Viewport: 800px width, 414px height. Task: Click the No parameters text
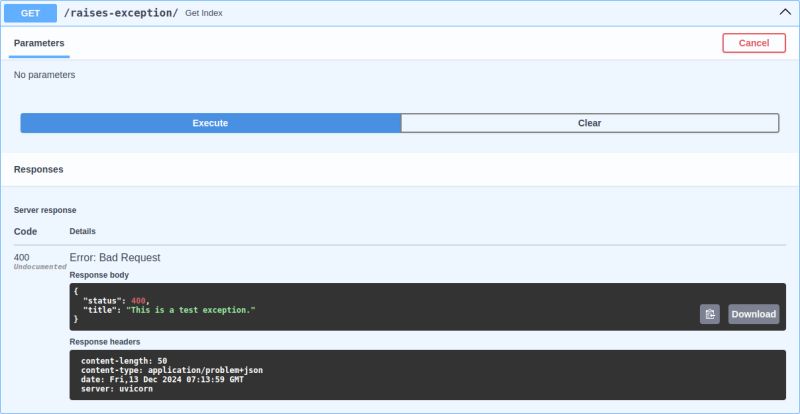point(44,75)
